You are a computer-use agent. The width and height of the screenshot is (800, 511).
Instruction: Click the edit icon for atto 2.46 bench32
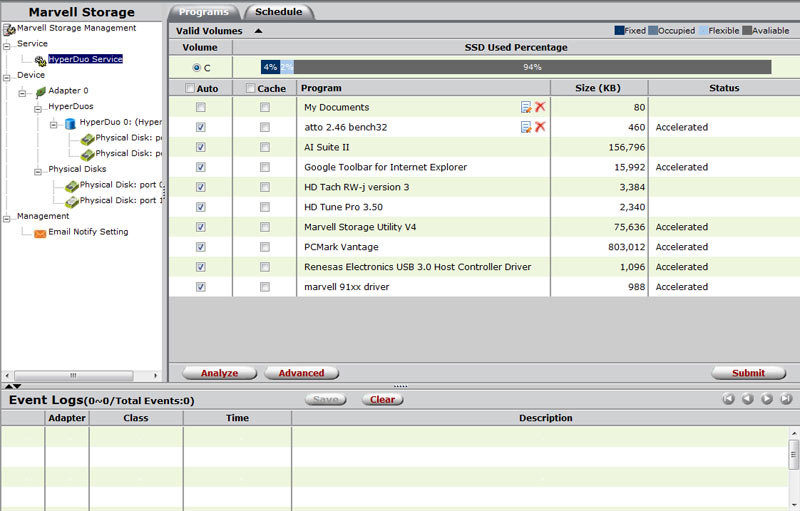pos(526,127)
